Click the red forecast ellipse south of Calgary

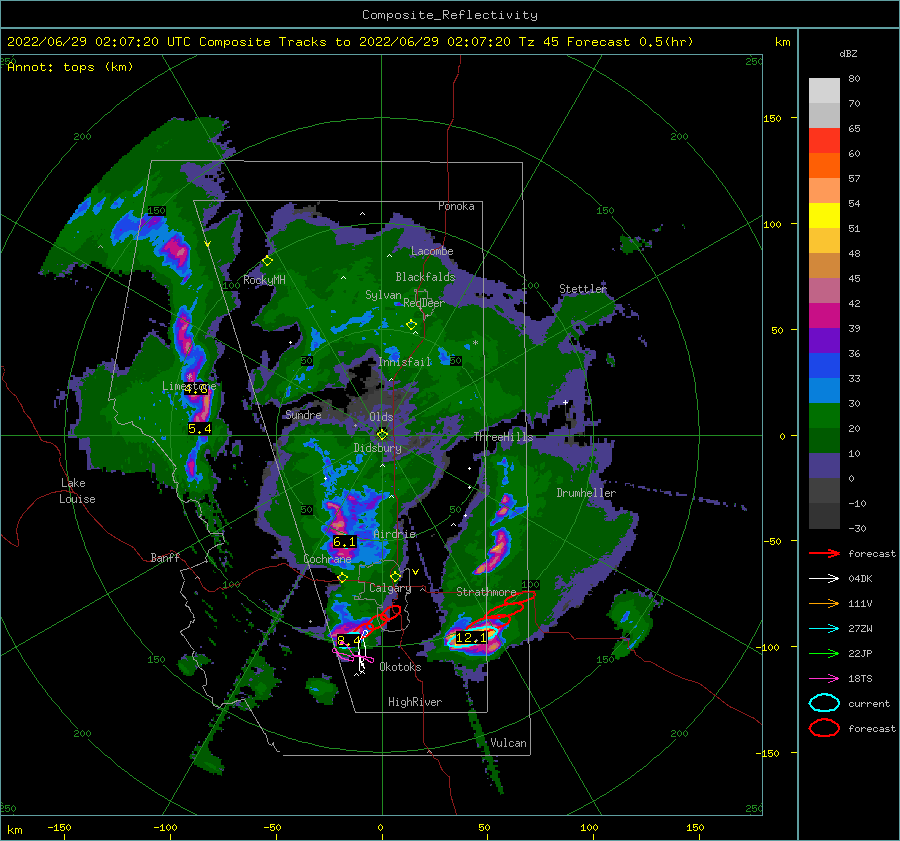tap(390, 614)
